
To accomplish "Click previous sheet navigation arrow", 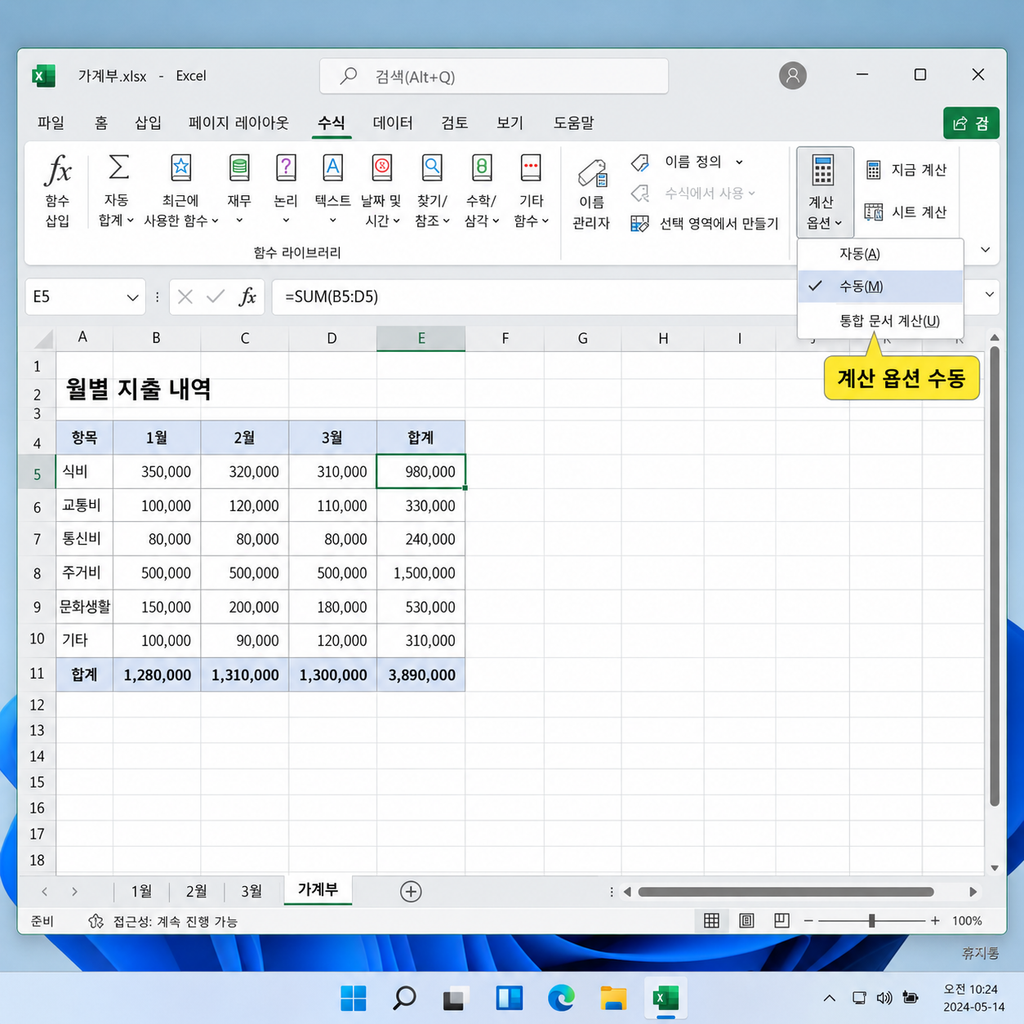I will tap(44, 892).
